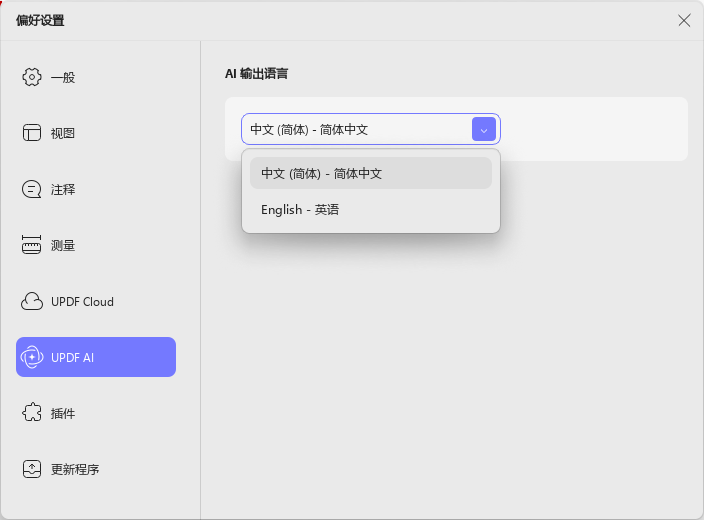The width and height of the screenshot is (704, 520).
Task: Select the UPDF AI settings tab
Action: [96, 357]
